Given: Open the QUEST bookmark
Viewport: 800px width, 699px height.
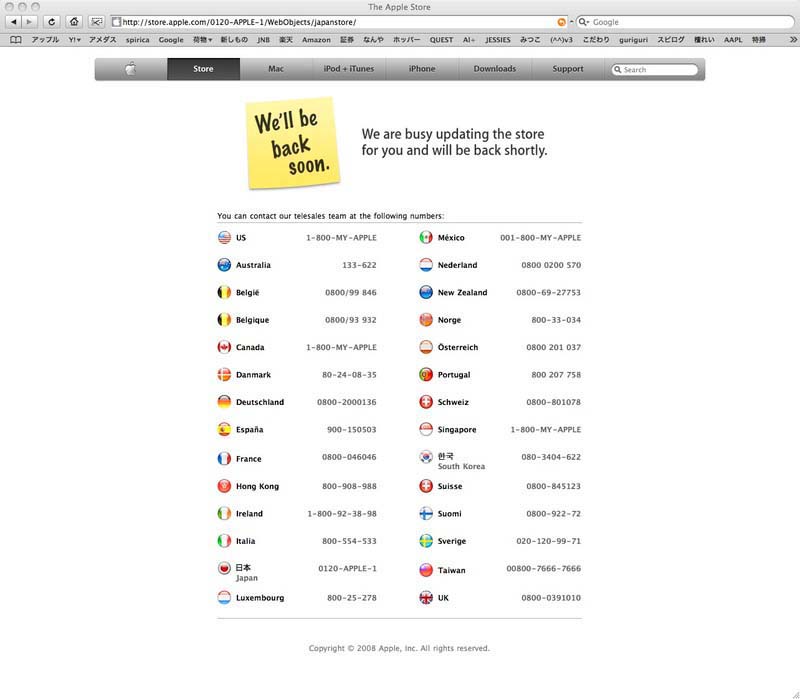Looking at the screenshot, I should tap(441, 40).
